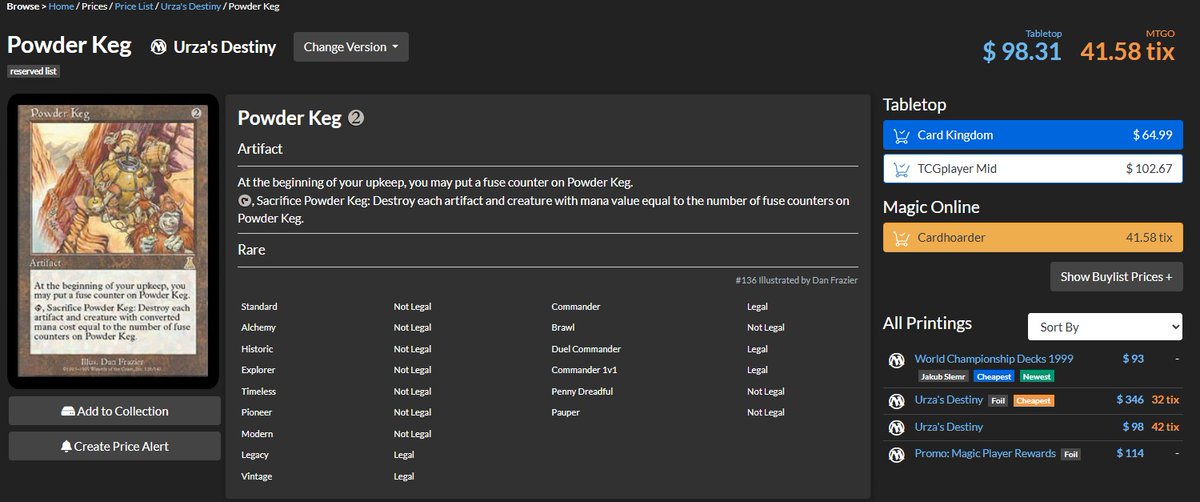Viewport: 1200px width, 502px height.
Task: Open Promo: Magic Player Rewards printing
Action: click(x=984, y=453)
